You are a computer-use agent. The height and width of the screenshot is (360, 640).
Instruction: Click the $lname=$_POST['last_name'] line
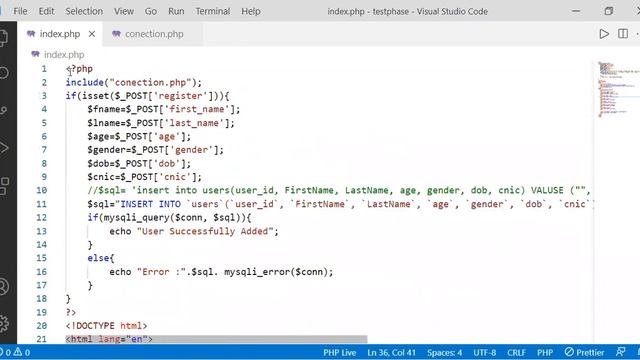pos(161,123)
